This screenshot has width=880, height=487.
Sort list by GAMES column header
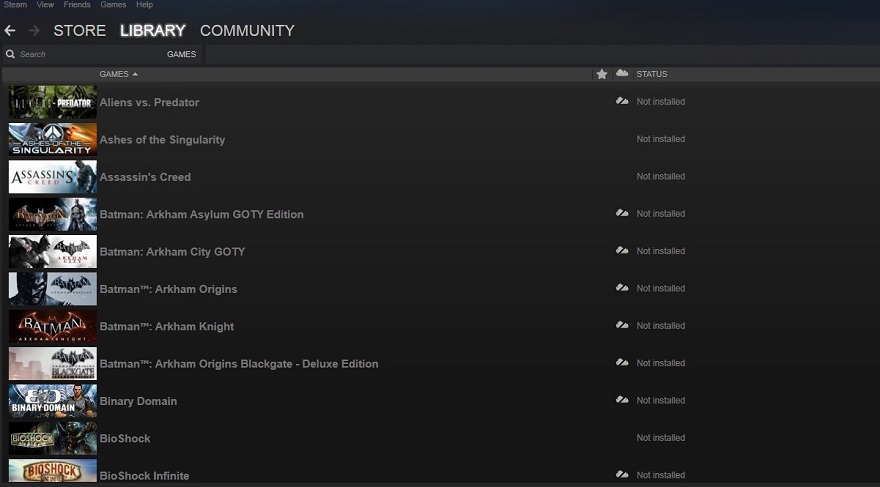click(118, 74)
